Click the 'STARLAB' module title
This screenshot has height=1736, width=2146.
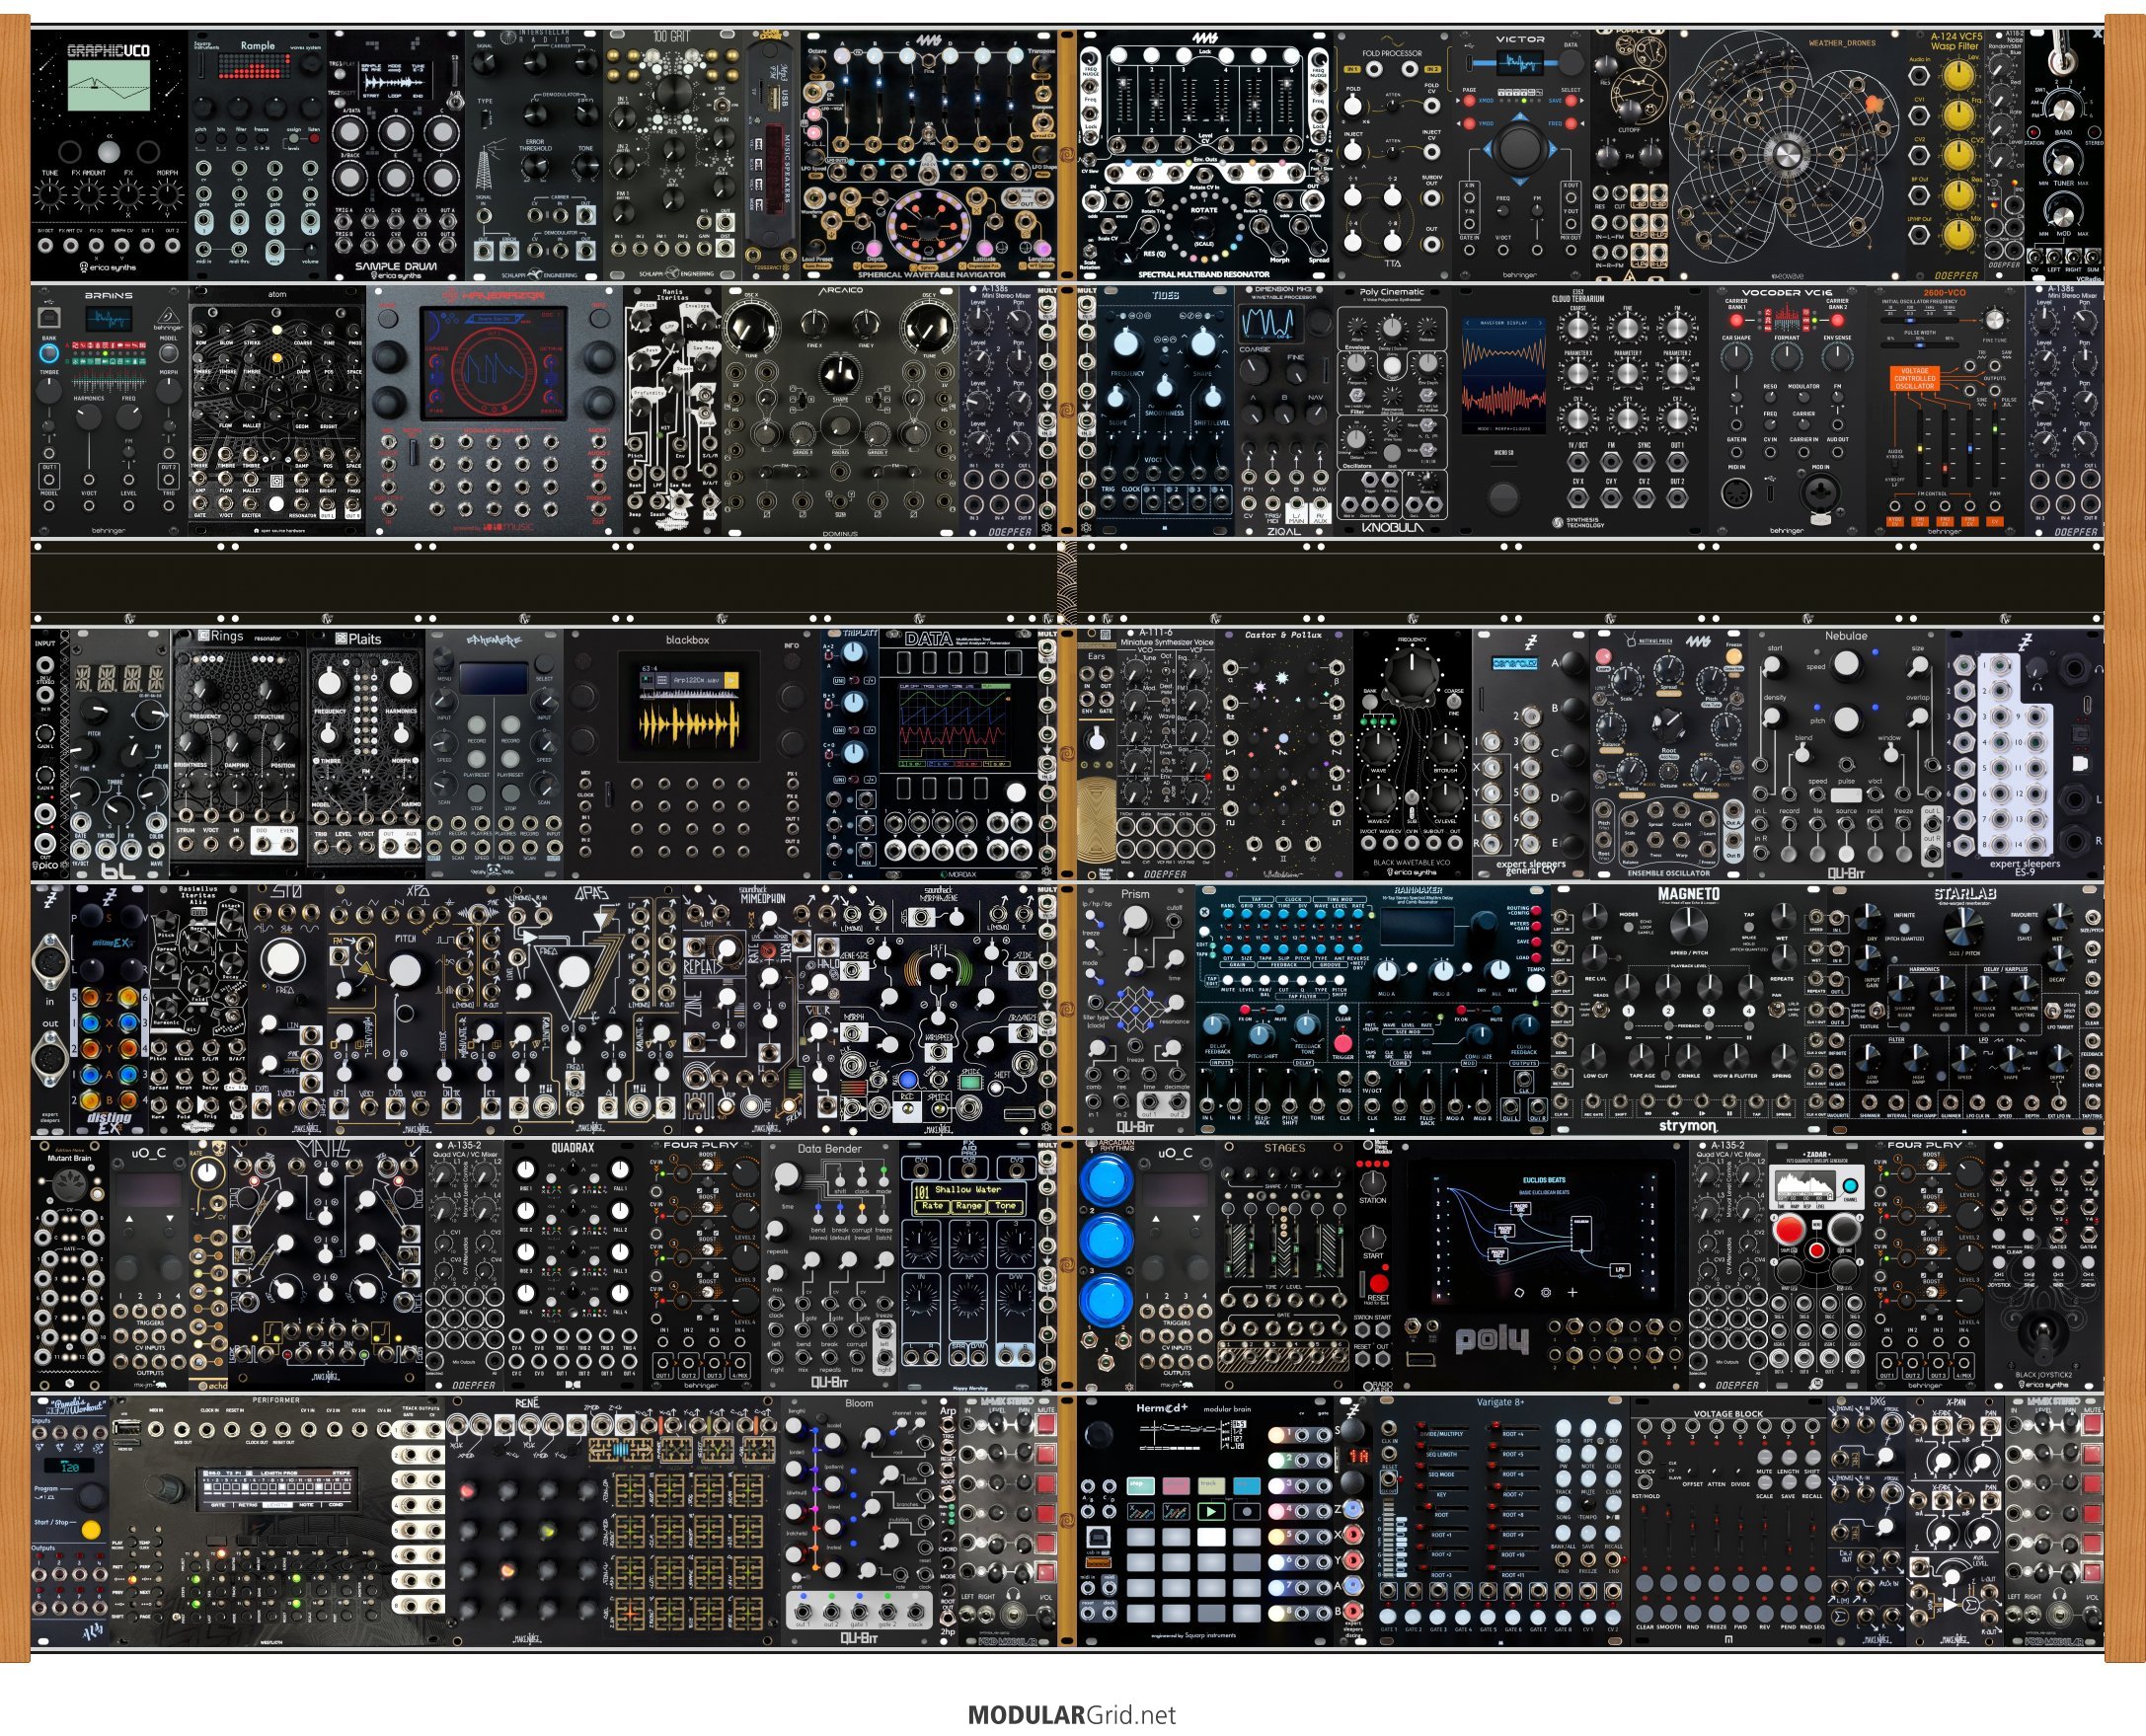(x=1965, y=893)
